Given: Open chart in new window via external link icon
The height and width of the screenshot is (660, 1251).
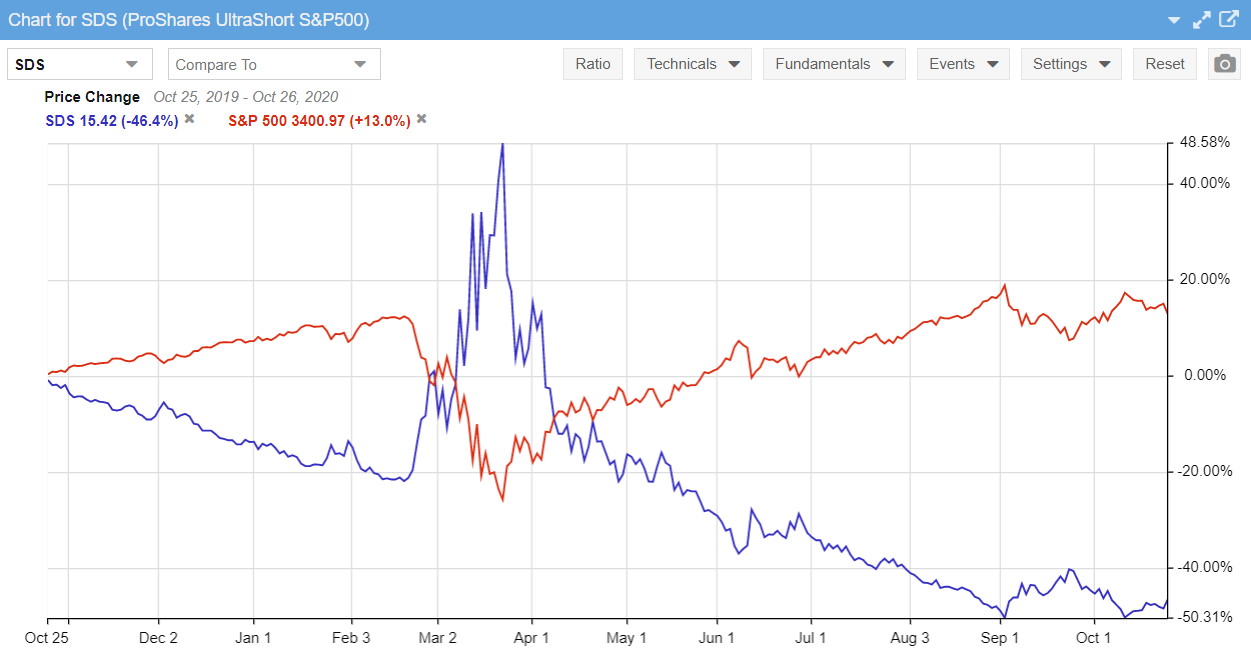Looking at the screenshot, I should pos(1227,18).
